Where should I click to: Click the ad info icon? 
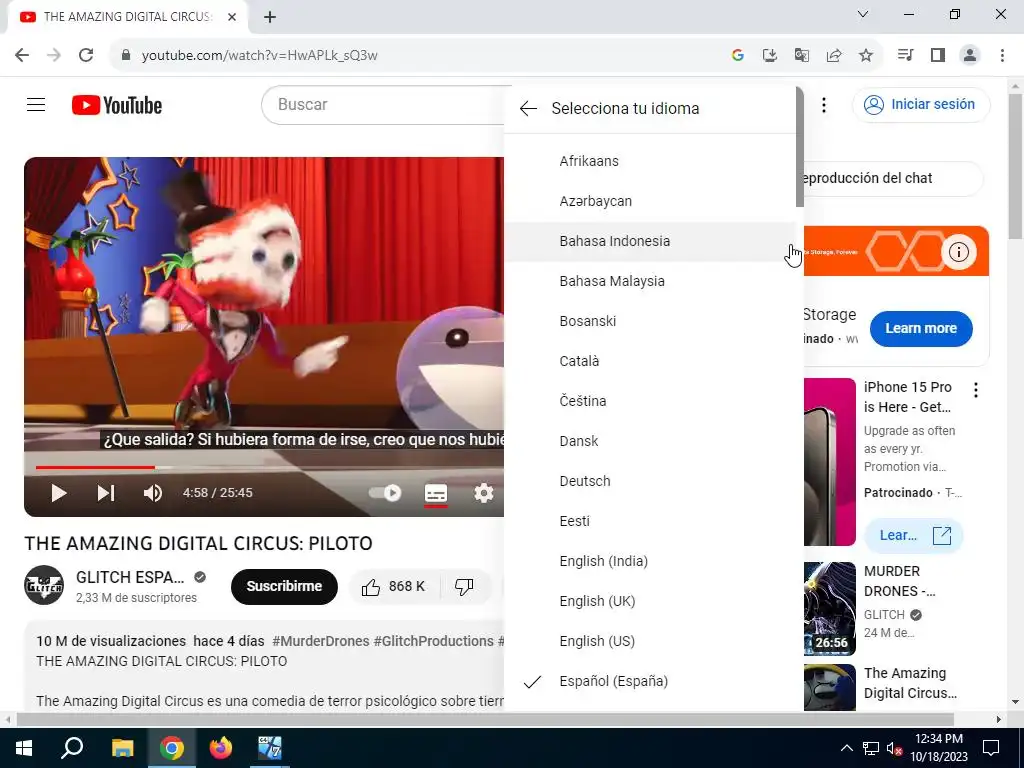(958, 251)
